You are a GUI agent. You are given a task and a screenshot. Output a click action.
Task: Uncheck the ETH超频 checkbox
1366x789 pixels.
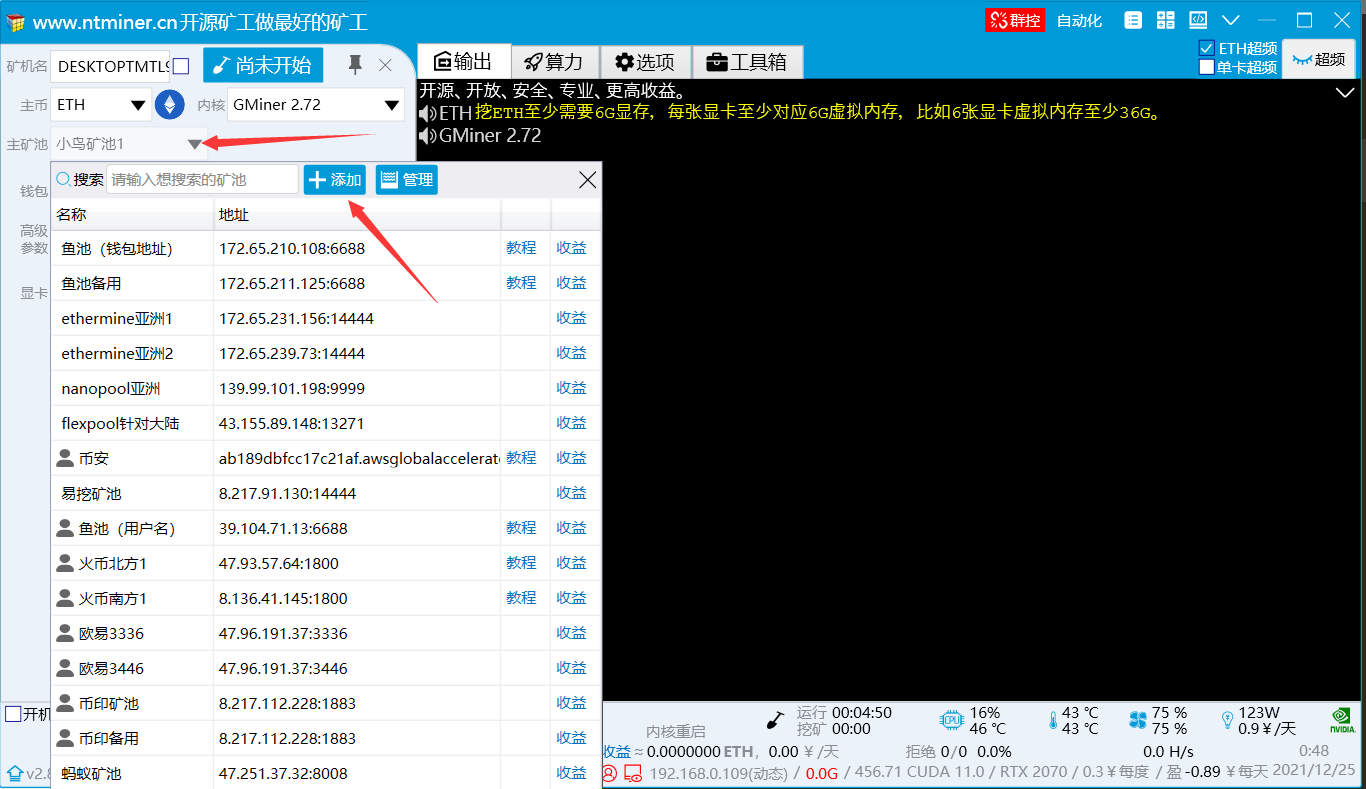click(x=1207, y=48)
